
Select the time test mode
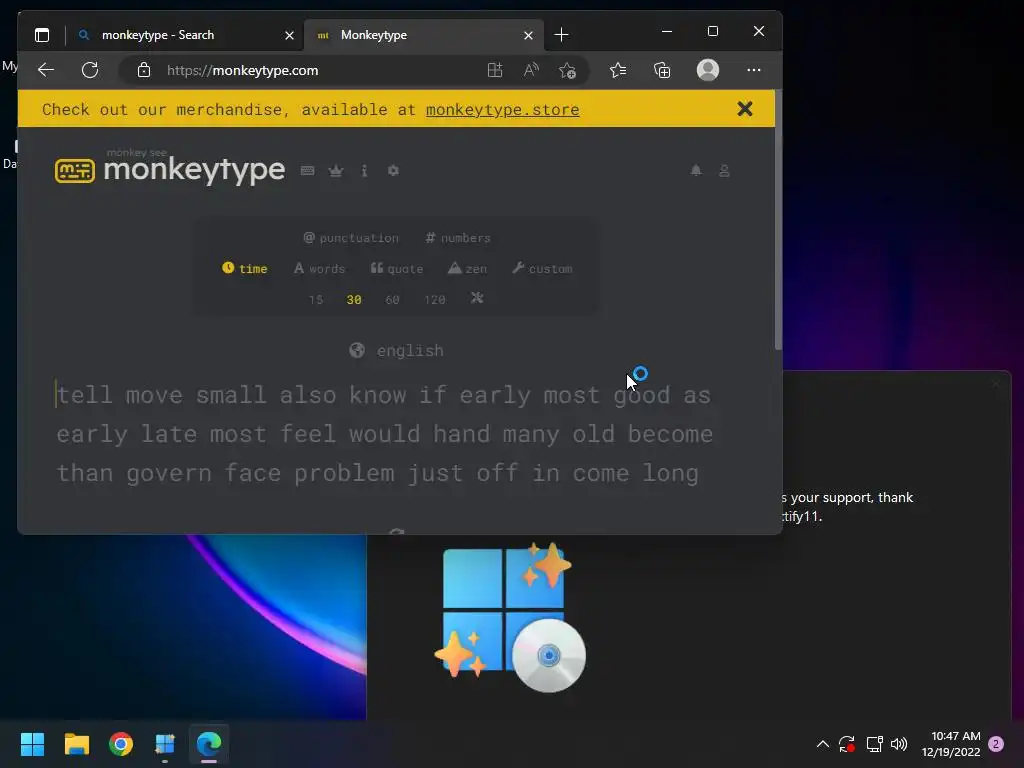(244, 268)
